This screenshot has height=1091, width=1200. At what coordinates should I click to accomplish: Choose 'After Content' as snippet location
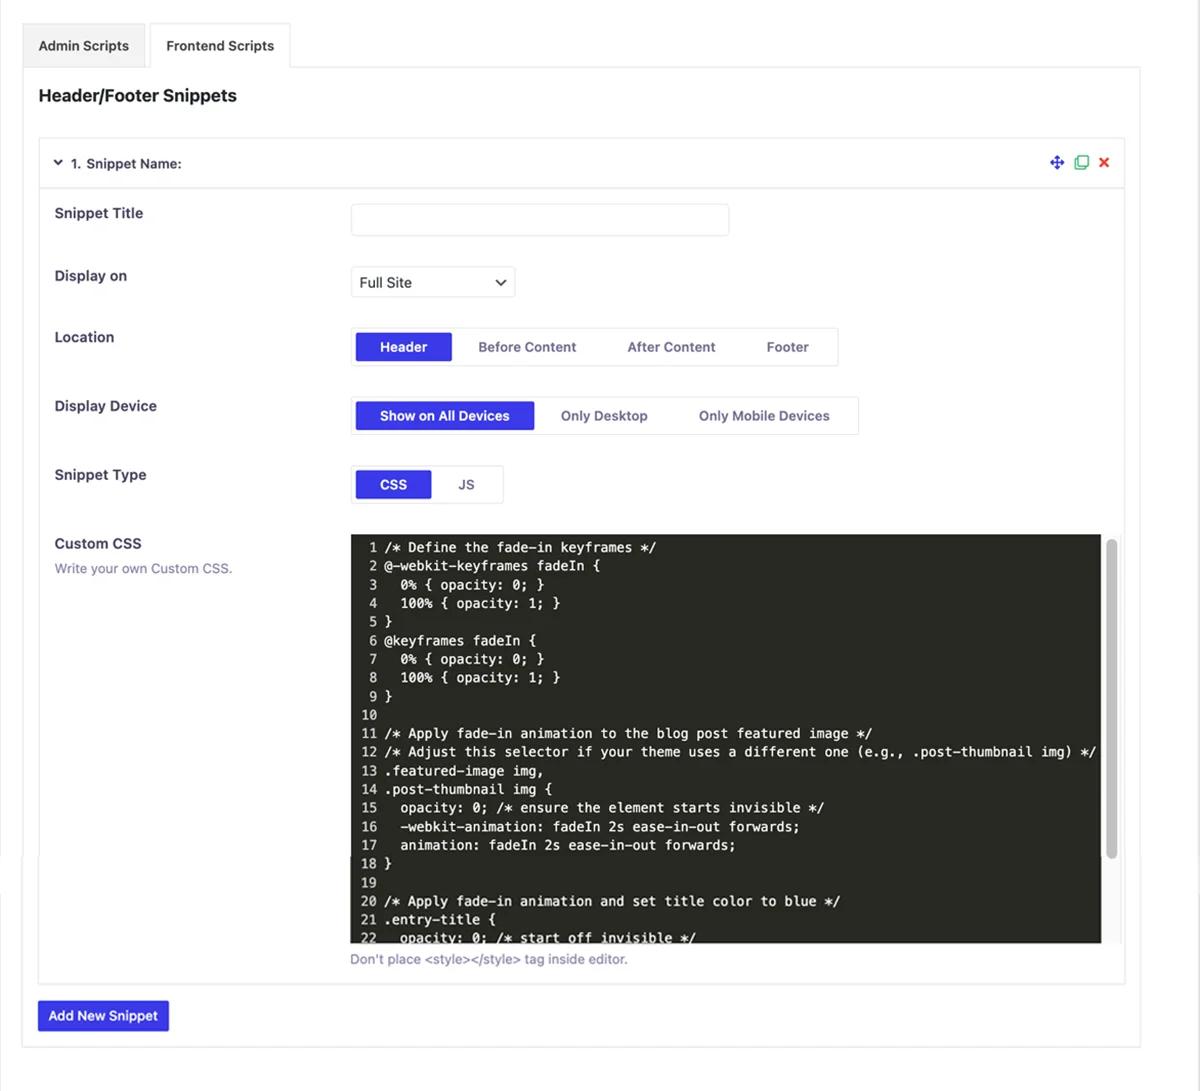click(671, 347)
